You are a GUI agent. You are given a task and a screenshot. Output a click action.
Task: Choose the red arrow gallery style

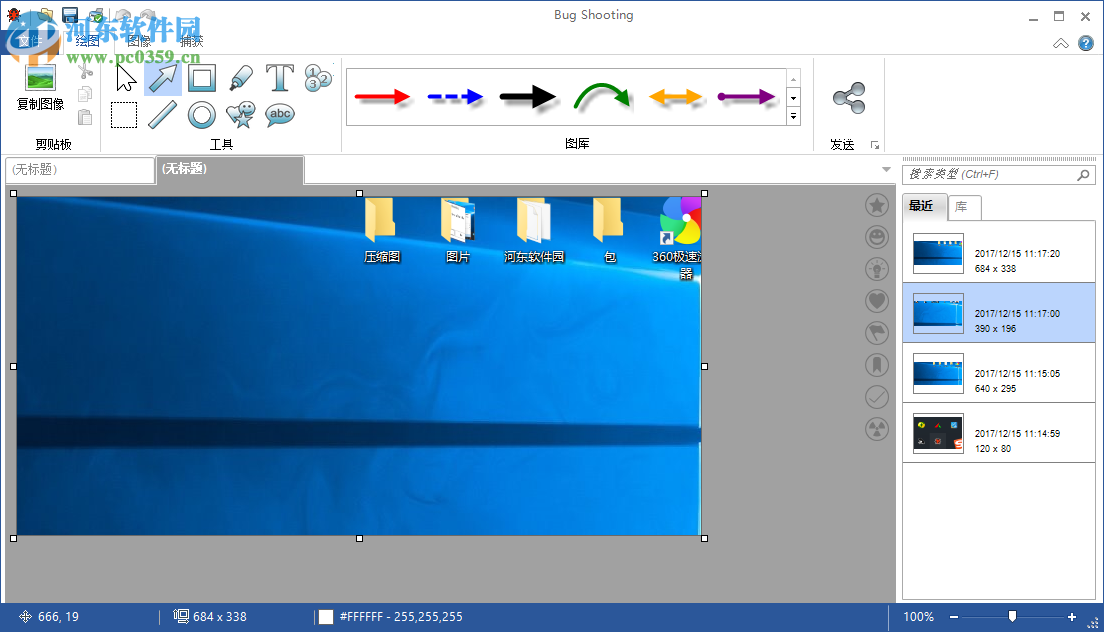(382, 97)
